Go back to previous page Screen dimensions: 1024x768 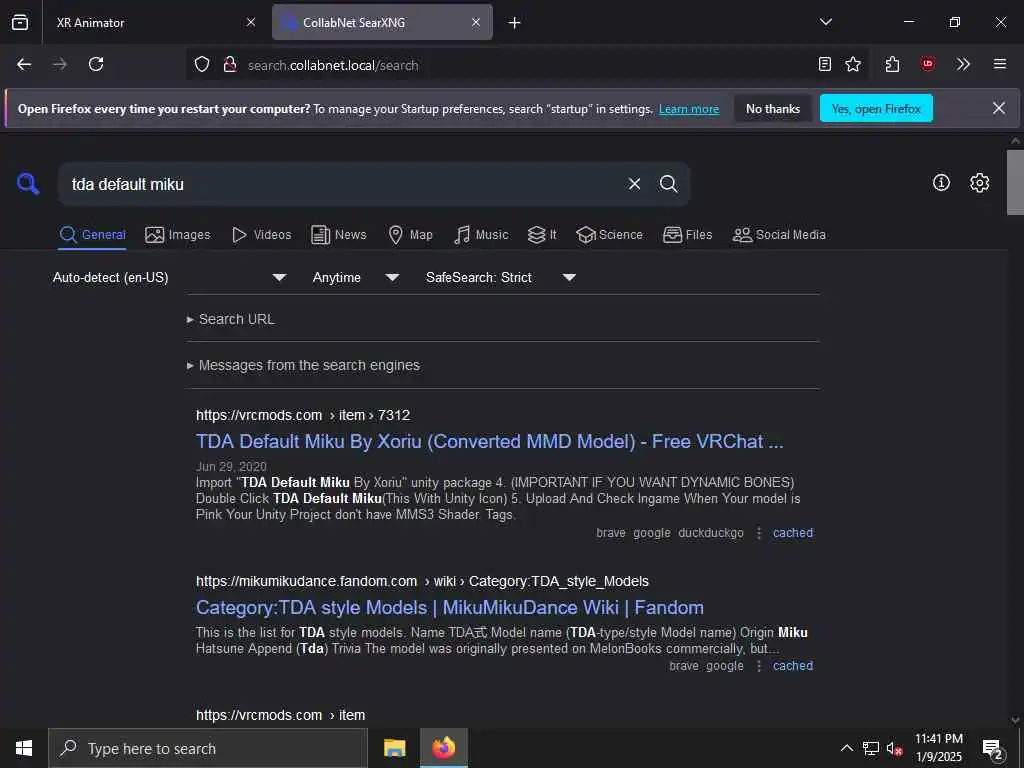click(x=24, y=64)
